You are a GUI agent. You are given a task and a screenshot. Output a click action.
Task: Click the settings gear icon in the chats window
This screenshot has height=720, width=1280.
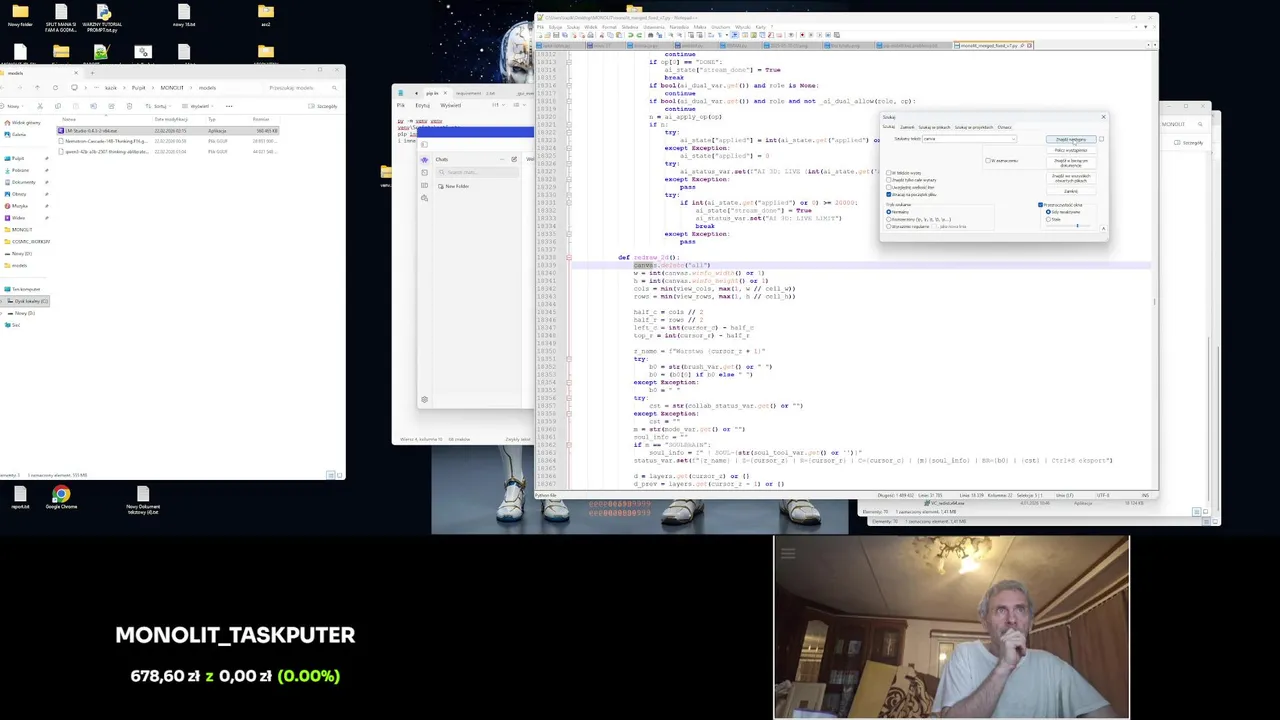point(424,400)
